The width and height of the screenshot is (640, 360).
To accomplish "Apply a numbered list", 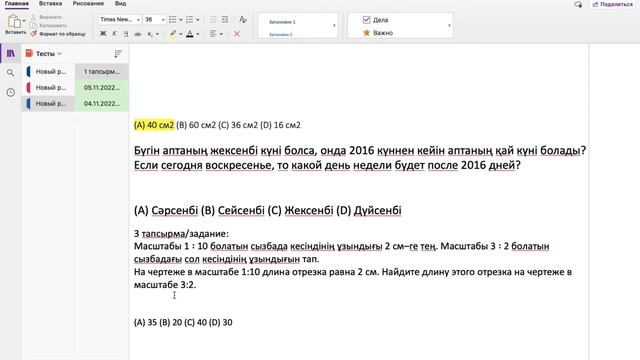I will pyautogui.click(x=189, y=20).
